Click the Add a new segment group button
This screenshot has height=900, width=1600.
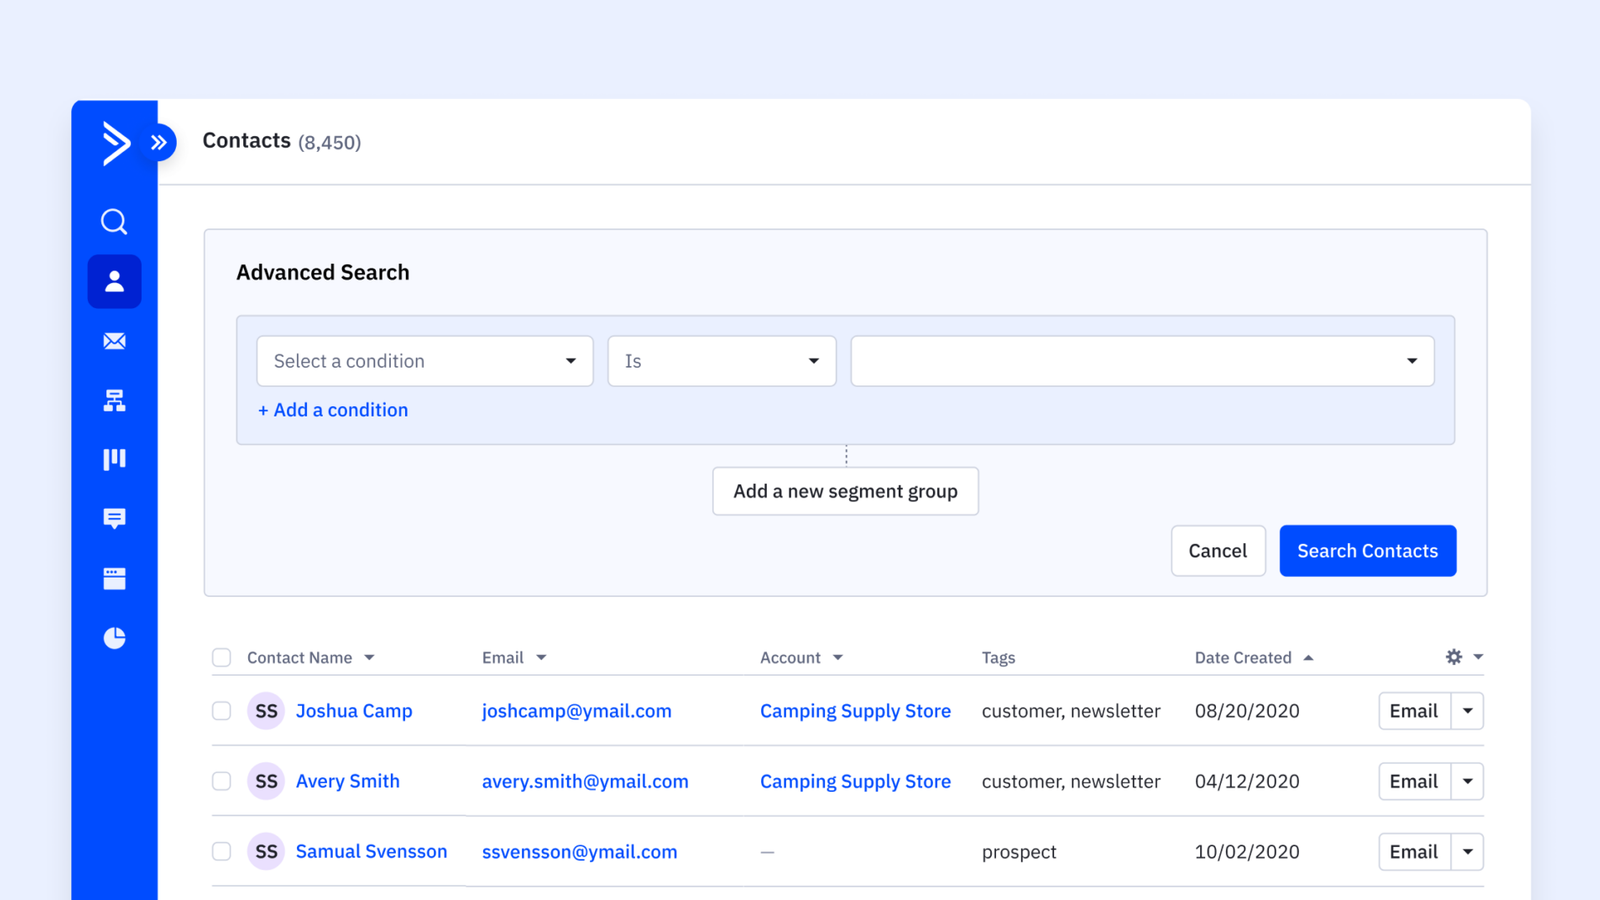(845, 491)
